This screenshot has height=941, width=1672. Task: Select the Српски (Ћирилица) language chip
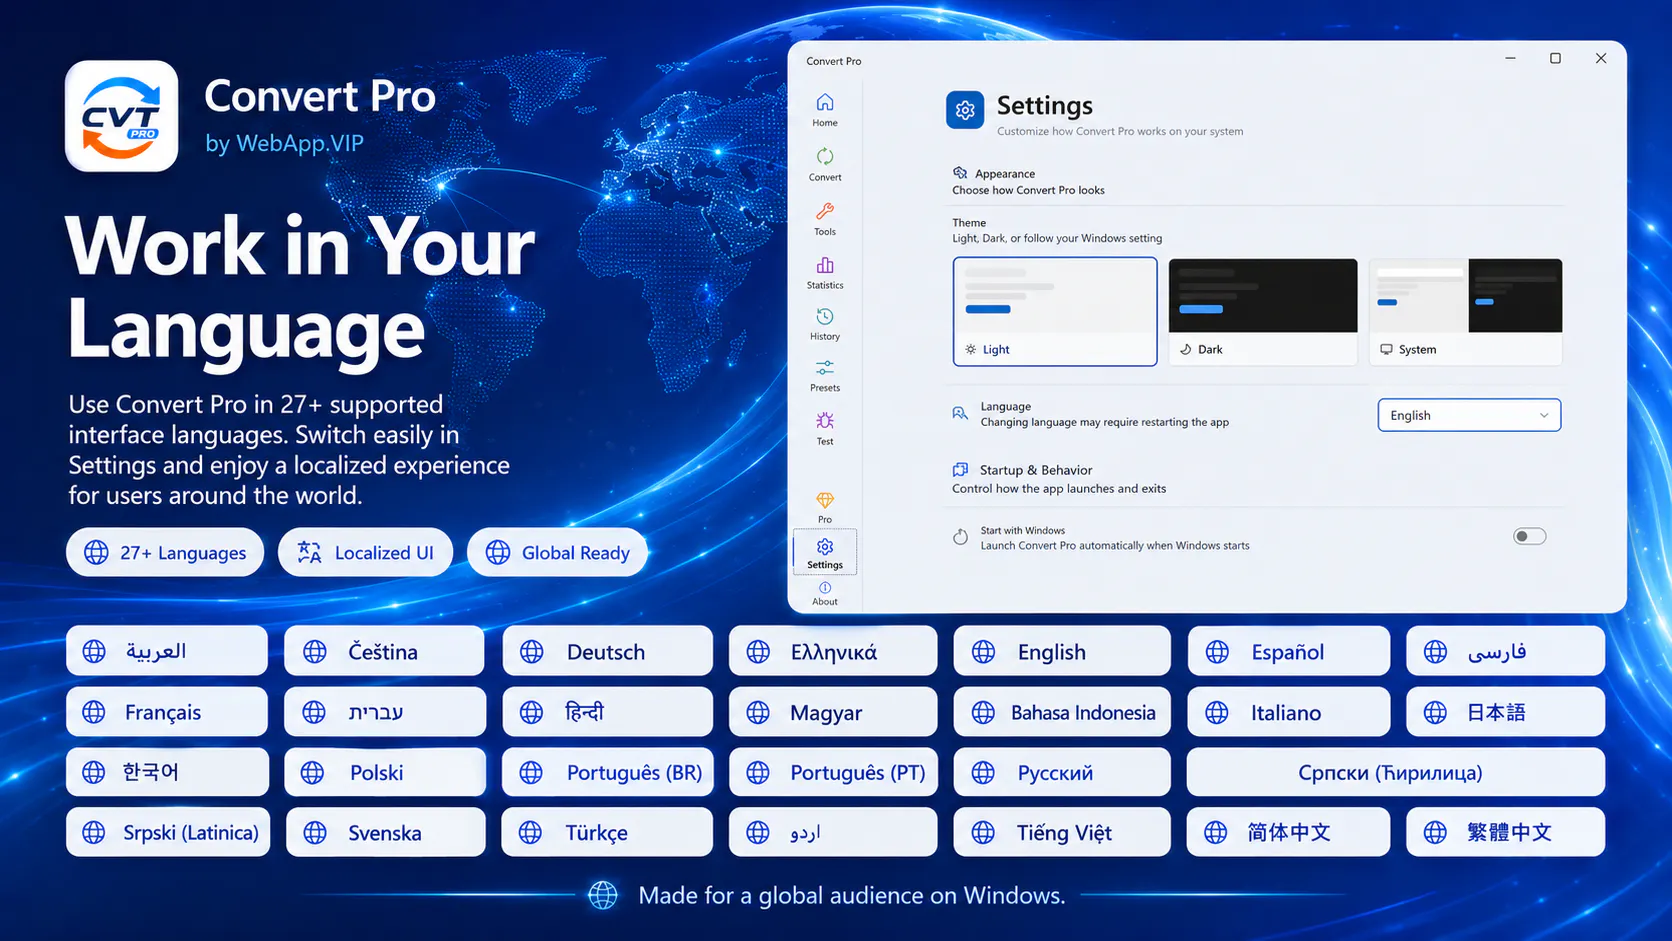[x=1395, y=772]
